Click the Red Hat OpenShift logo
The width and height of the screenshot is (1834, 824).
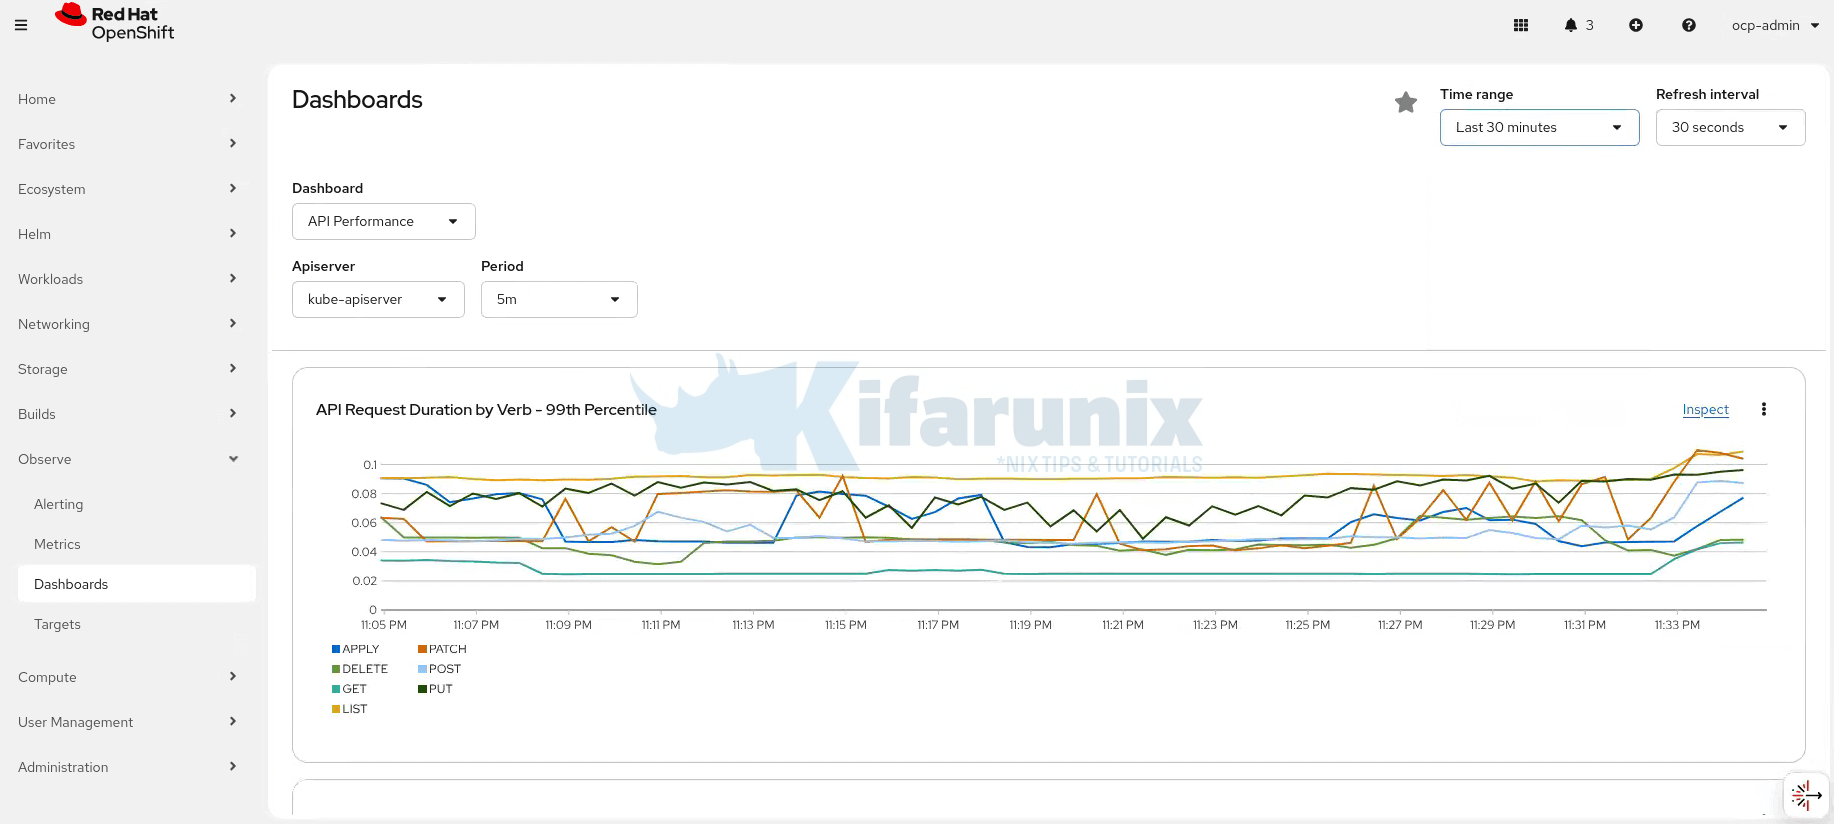(x=115, y=23)
